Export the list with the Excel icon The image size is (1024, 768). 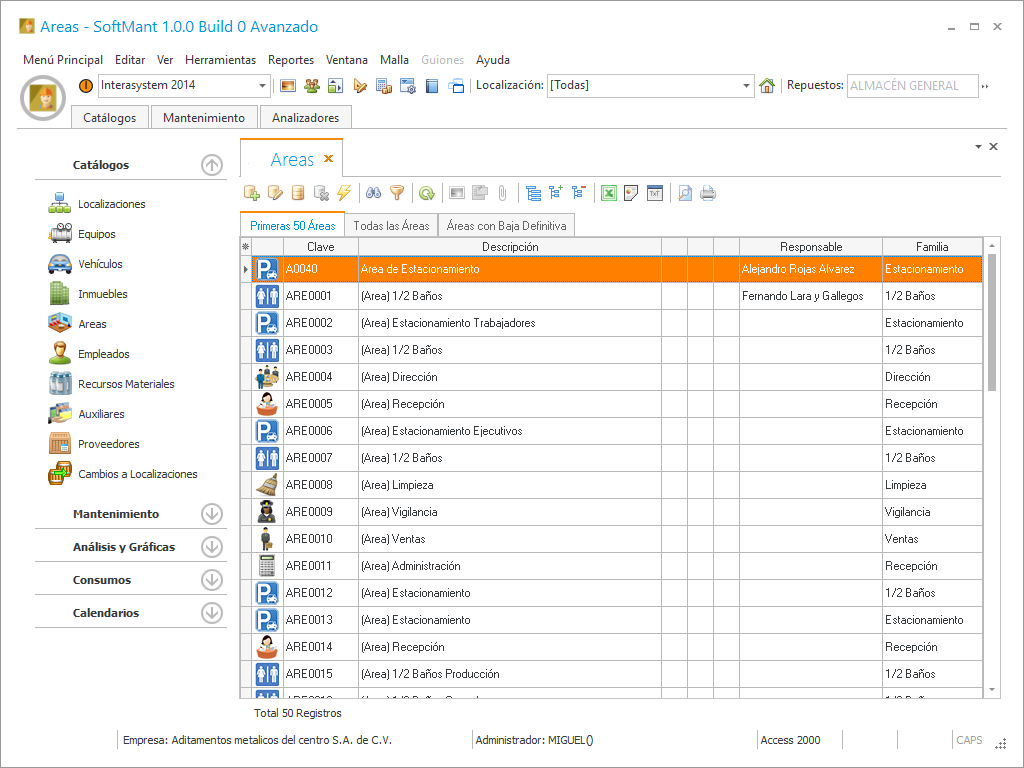[608, 193]
